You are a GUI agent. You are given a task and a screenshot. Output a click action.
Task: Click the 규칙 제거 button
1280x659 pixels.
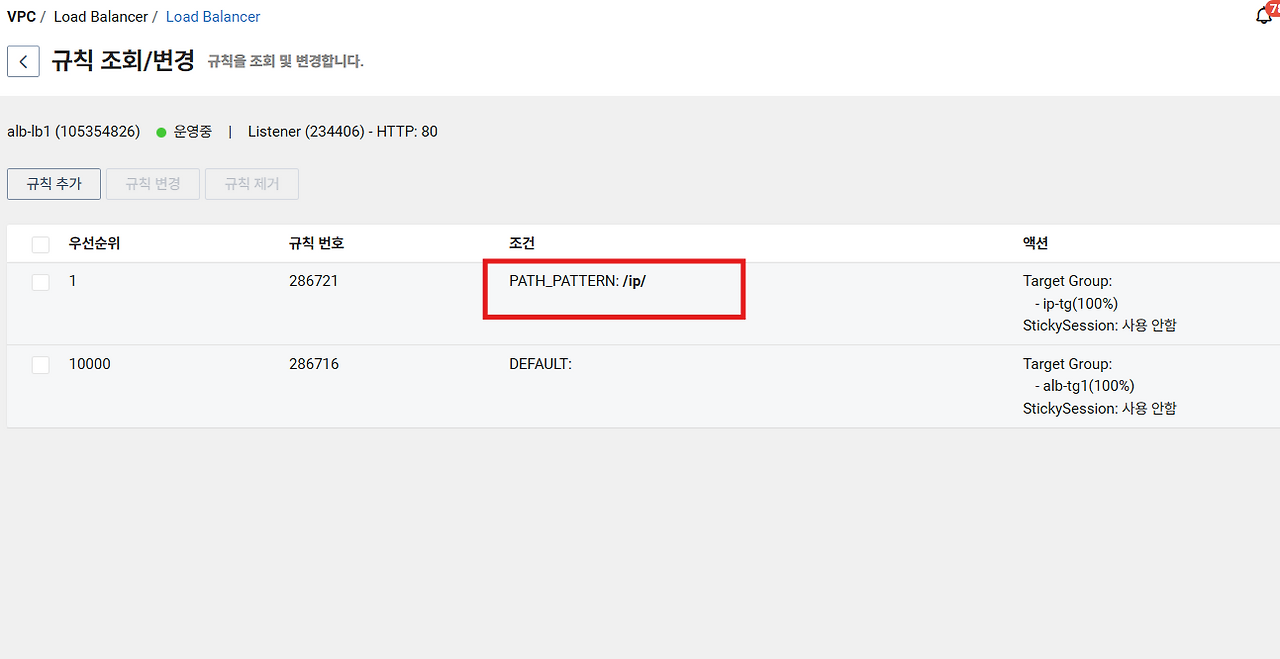(x=252, y=184)
